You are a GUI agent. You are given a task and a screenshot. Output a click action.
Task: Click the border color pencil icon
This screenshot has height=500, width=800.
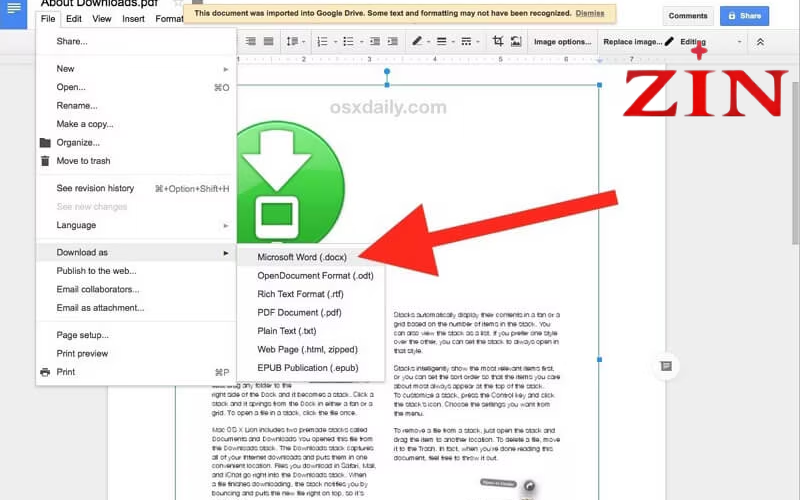(417, 41)
